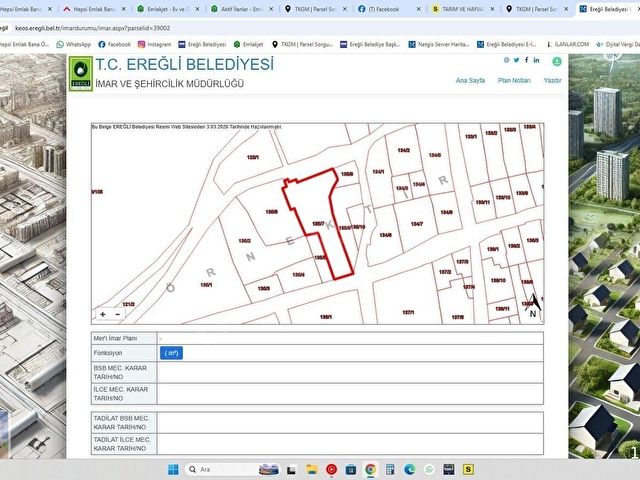Click the Chrome icon in the taskbar
The image size is (640, 480).
[x=370, y=469]
